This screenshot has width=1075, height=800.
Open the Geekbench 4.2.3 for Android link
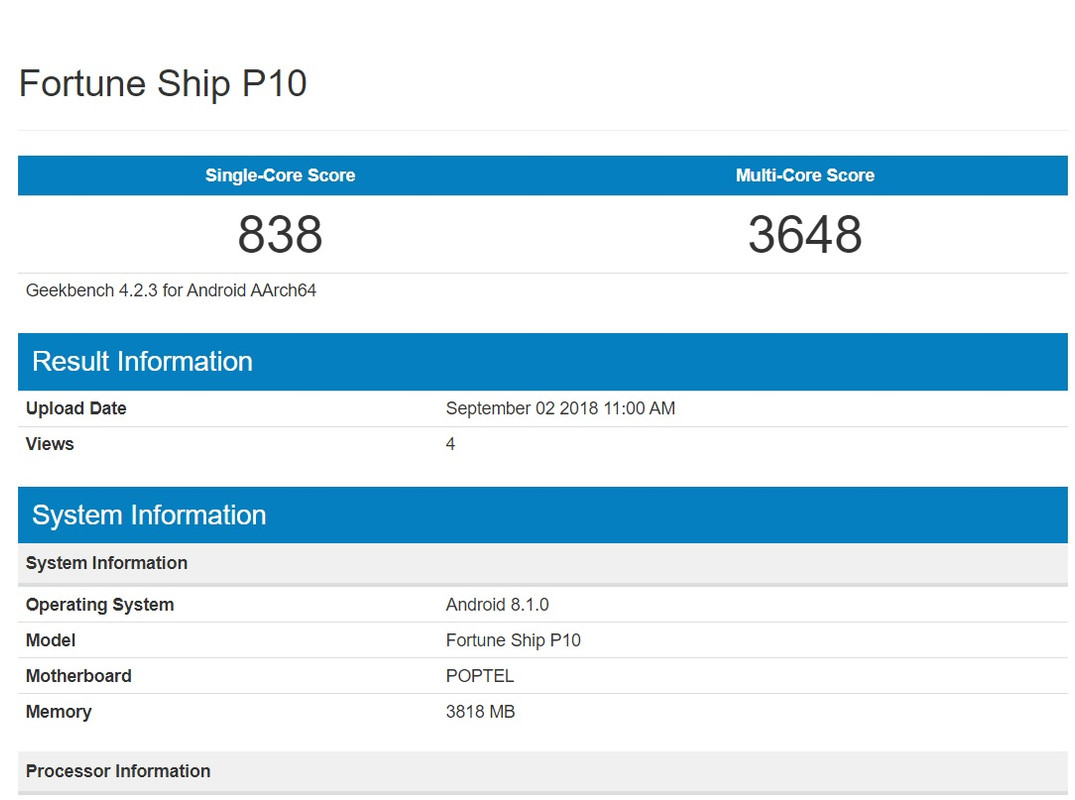pos(170,290)
